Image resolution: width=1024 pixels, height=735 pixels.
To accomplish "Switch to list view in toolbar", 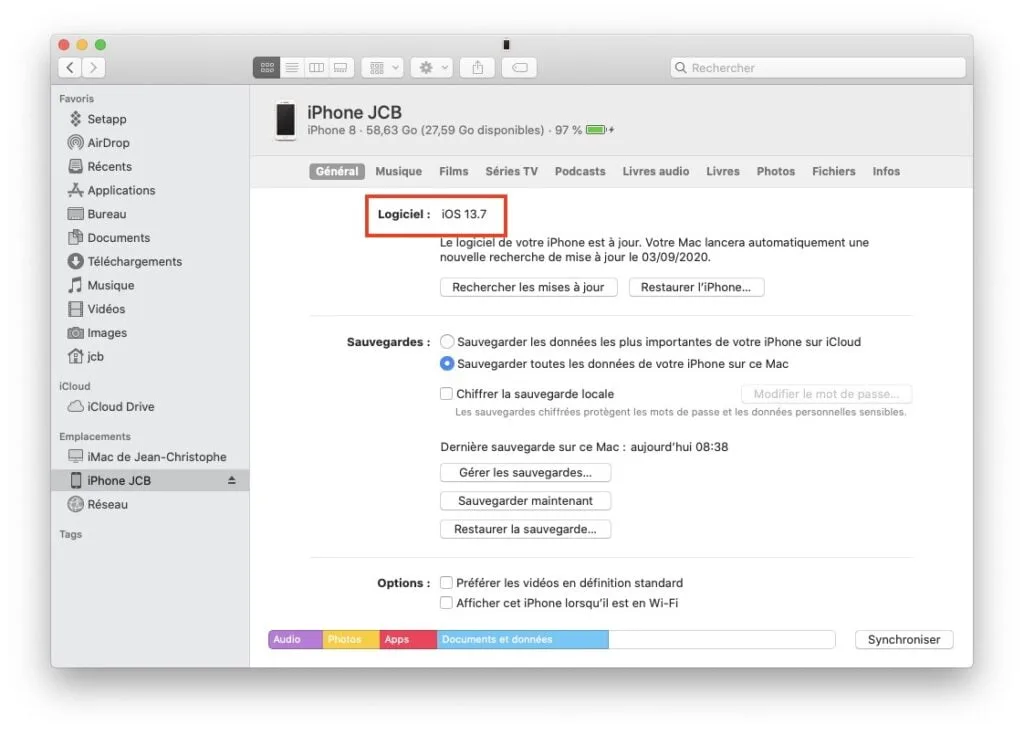I will tap(292, 68).
